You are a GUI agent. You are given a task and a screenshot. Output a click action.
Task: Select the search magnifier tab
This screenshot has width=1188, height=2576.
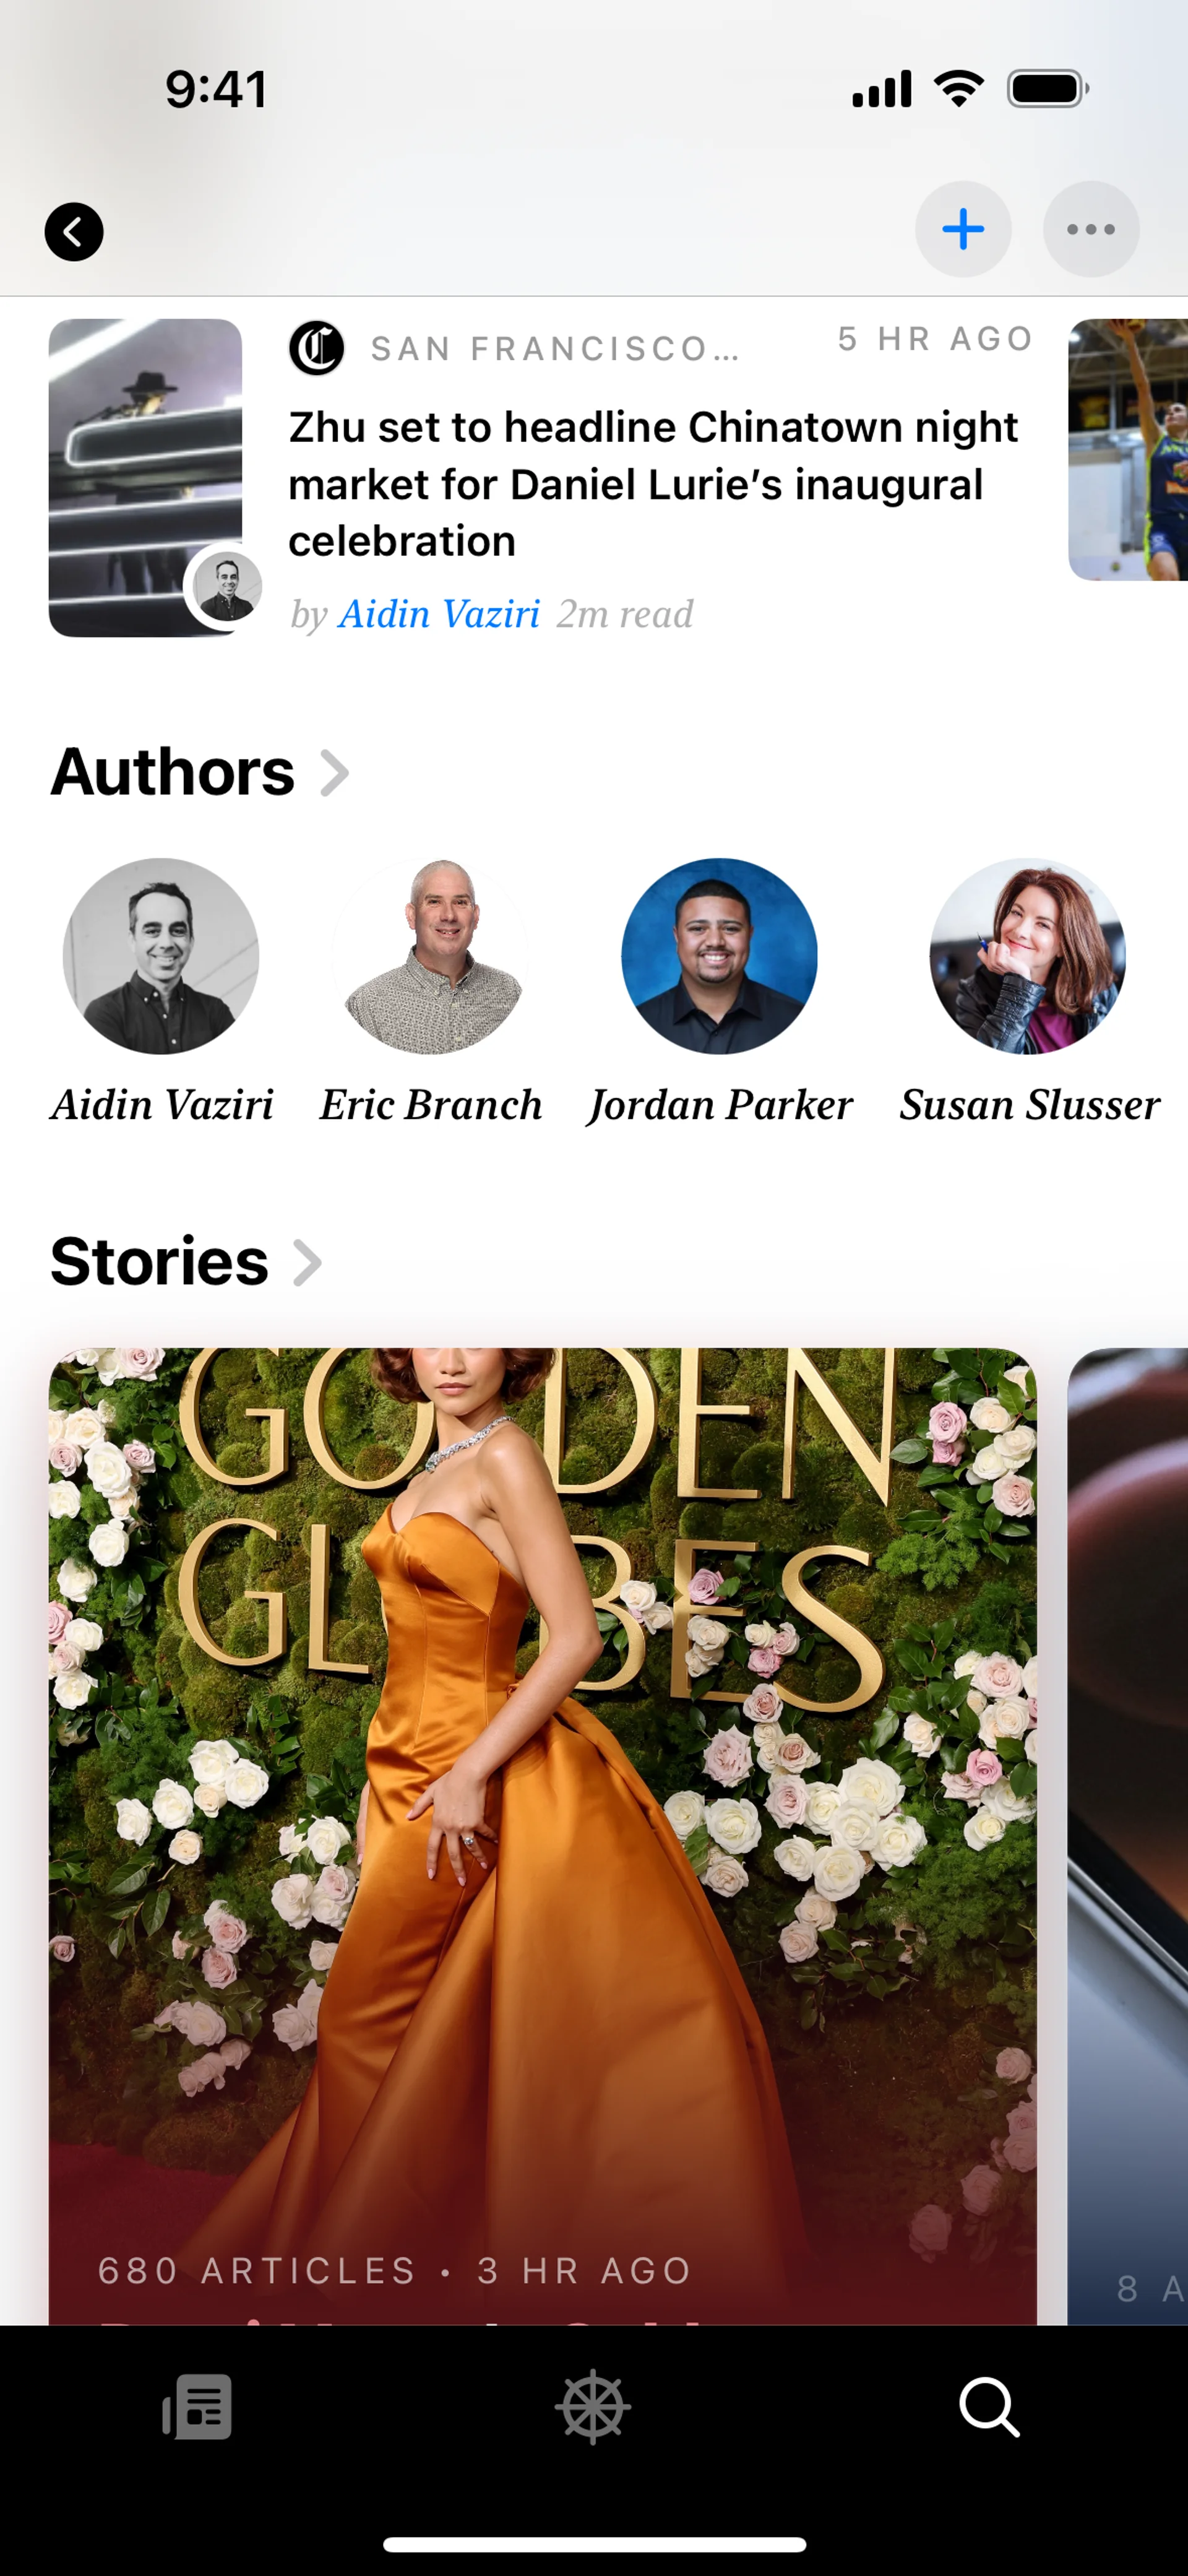coord(989,2407)
